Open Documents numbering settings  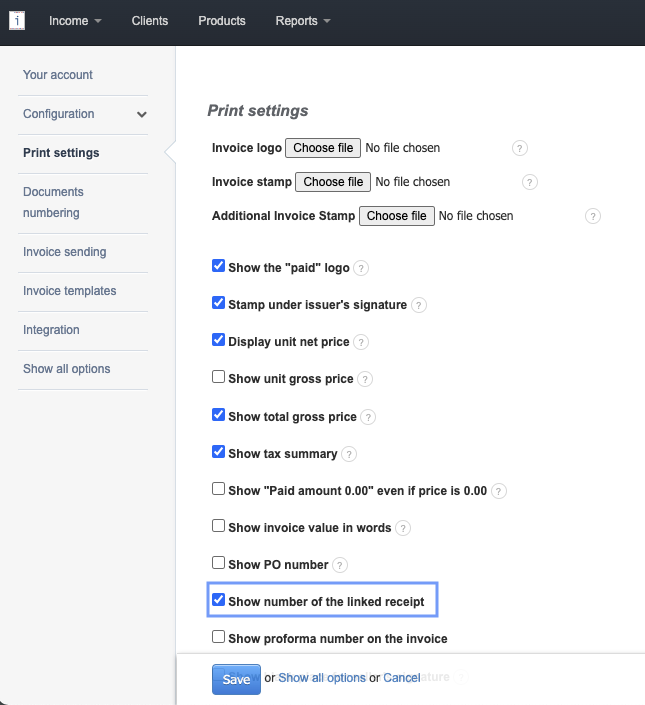(x=54, y=202)
